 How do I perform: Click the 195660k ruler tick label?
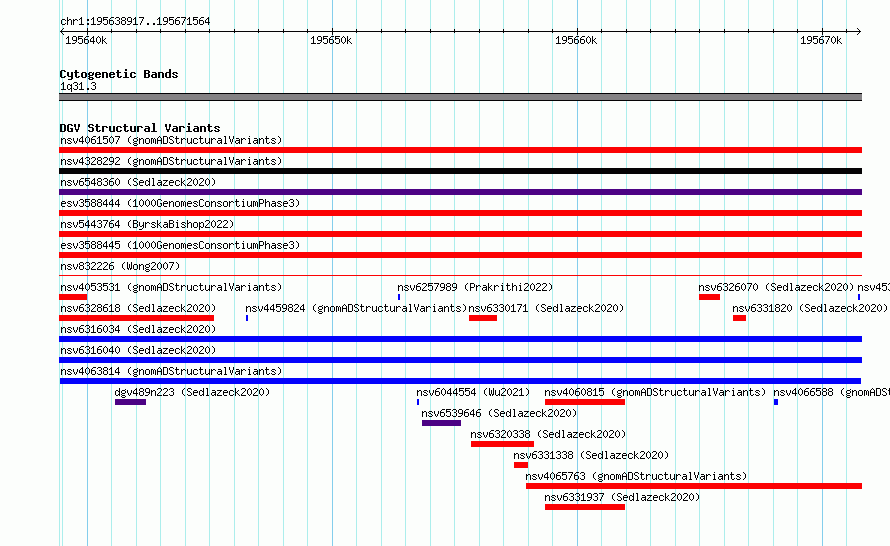click(576, 40)
